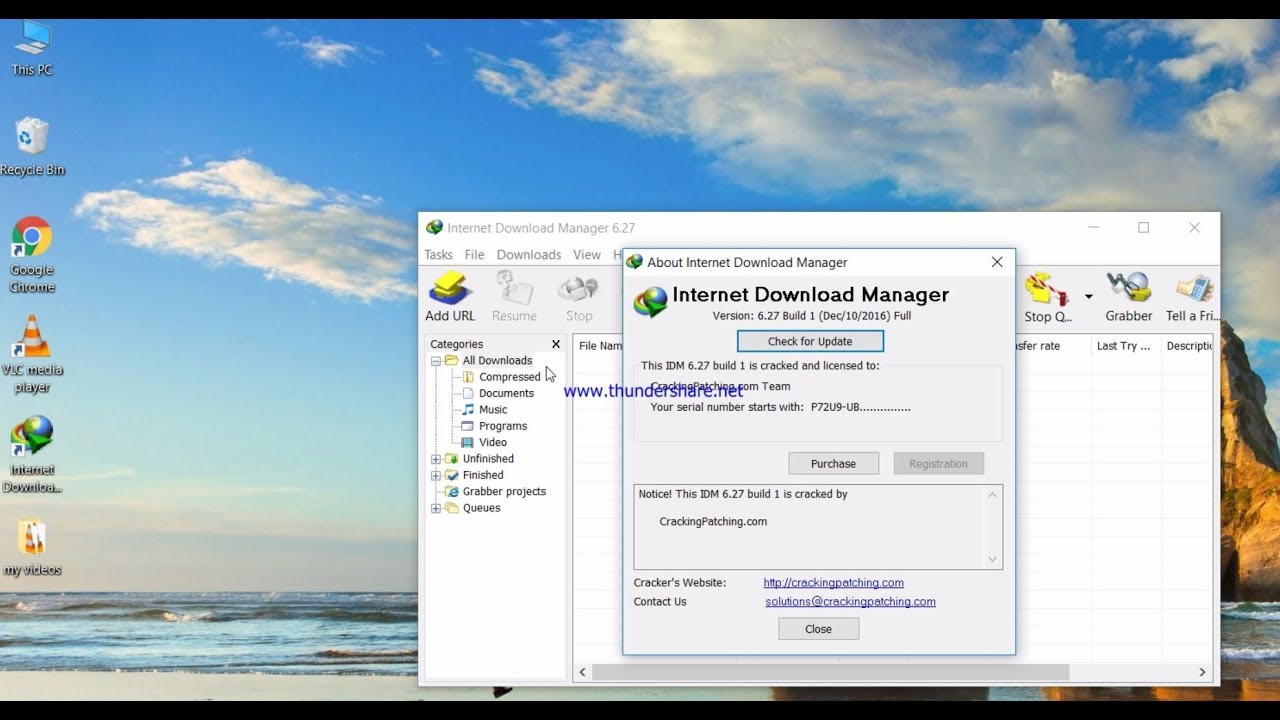Screen dimensions: 1280x720
Task: Open the my videos desktop folder
Action: click(x=32, y=547)
